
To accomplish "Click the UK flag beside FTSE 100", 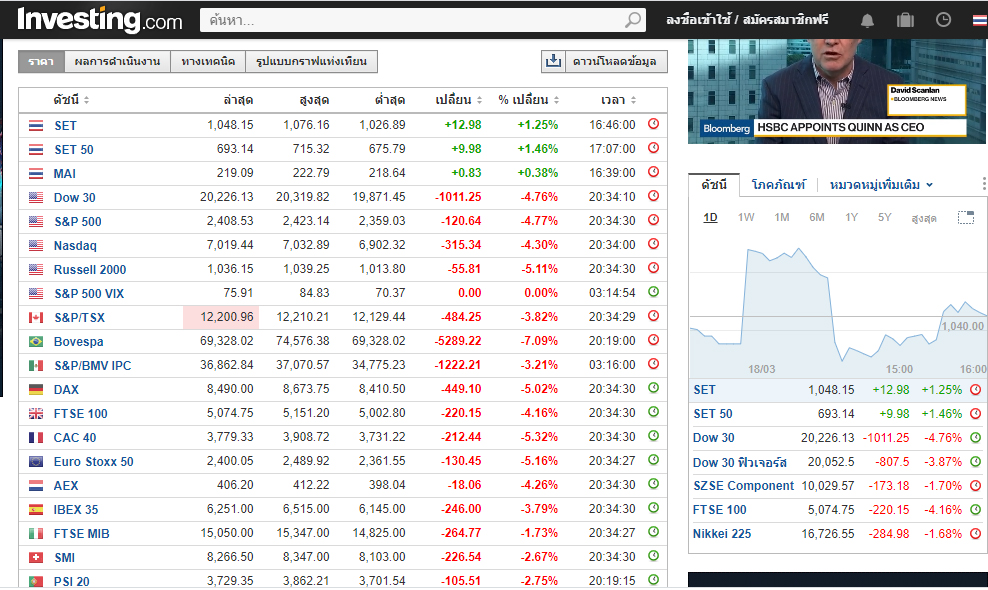I will pyautogui.click(x=36, y=414).
